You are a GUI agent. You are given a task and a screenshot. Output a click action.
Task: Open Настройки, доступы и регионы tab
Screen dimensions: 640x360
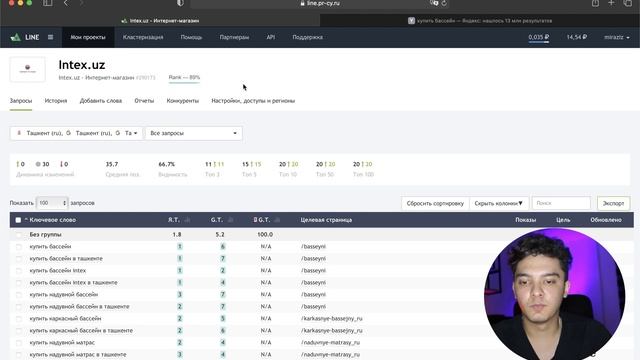click(253, 101)
